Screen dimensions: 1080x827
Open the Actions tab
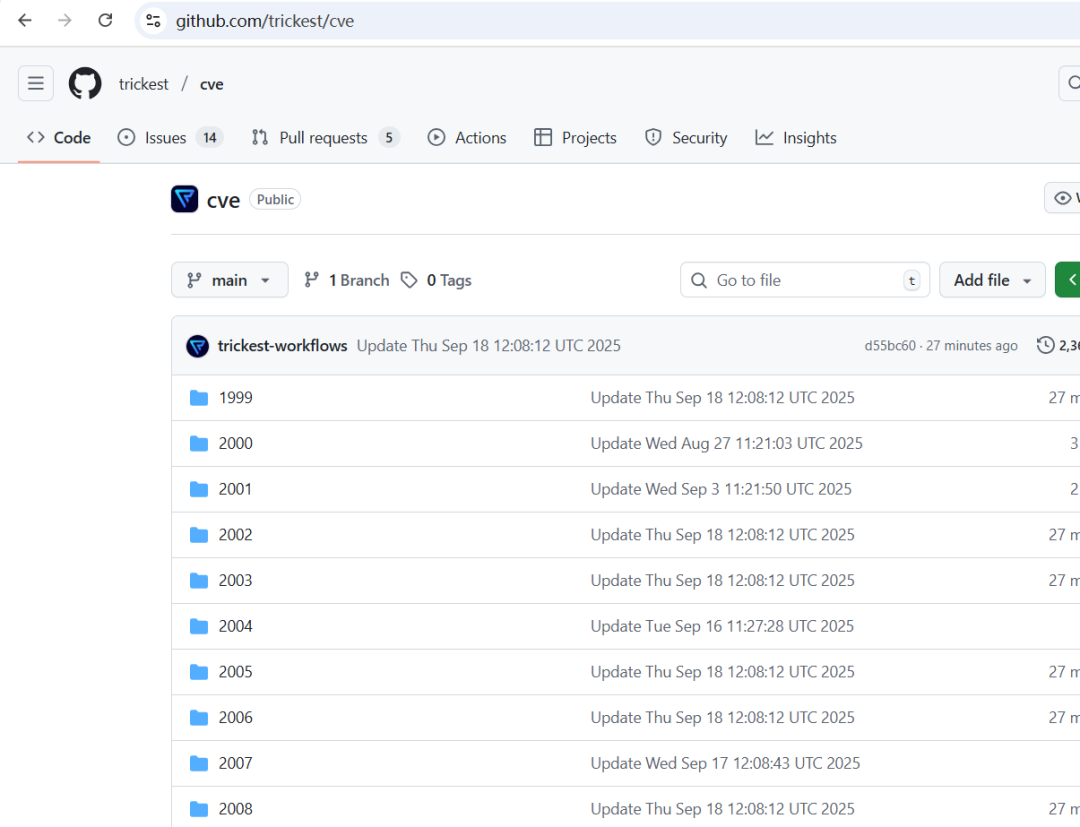coord(467,138)
